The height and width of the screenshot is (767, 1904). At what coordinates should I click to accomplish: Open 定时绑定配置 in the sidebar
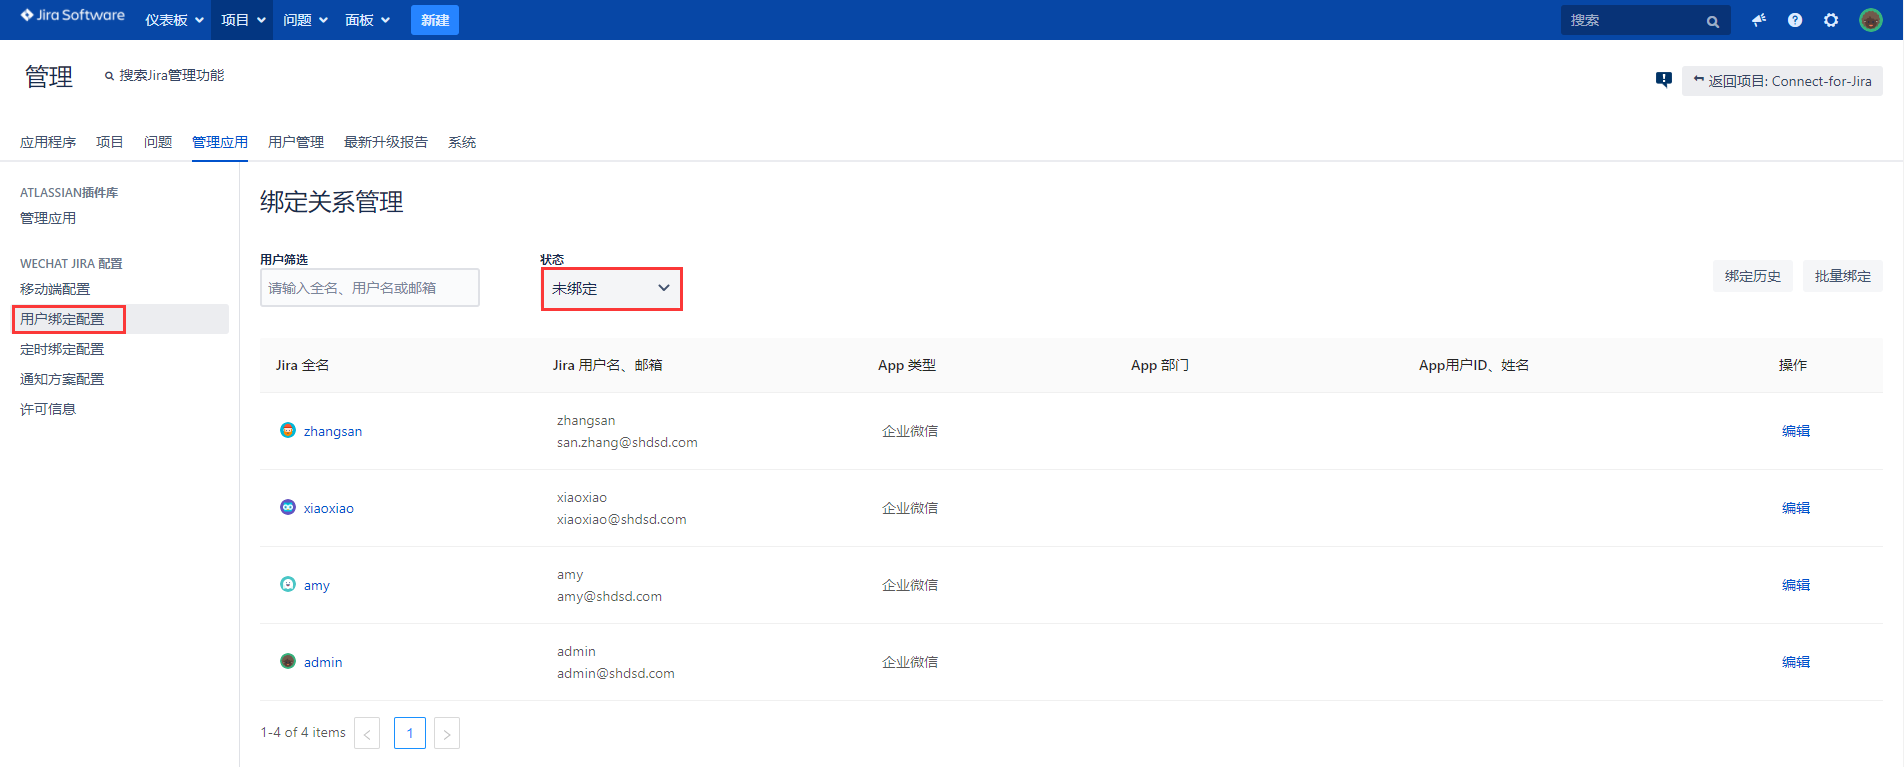point(62,349)
